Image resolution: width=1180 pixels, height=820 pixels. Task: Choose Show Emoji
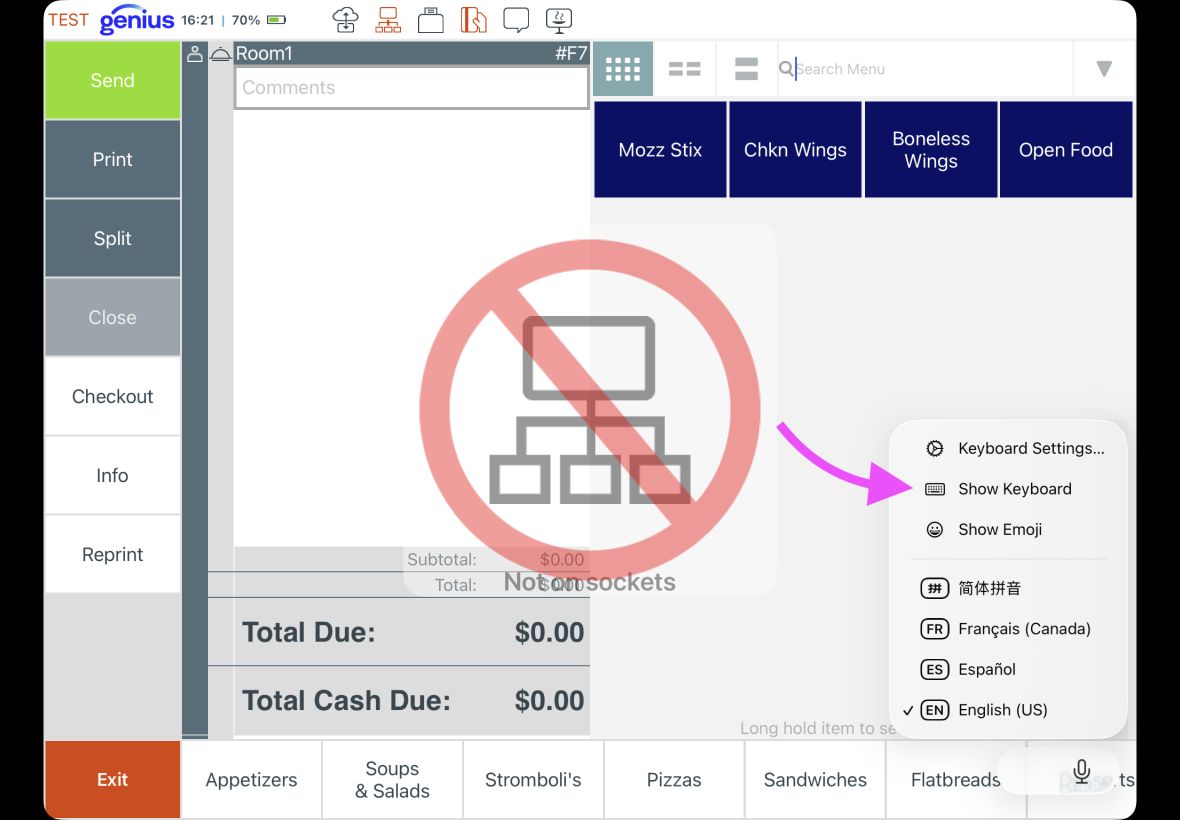click(x=1008, y=530)
